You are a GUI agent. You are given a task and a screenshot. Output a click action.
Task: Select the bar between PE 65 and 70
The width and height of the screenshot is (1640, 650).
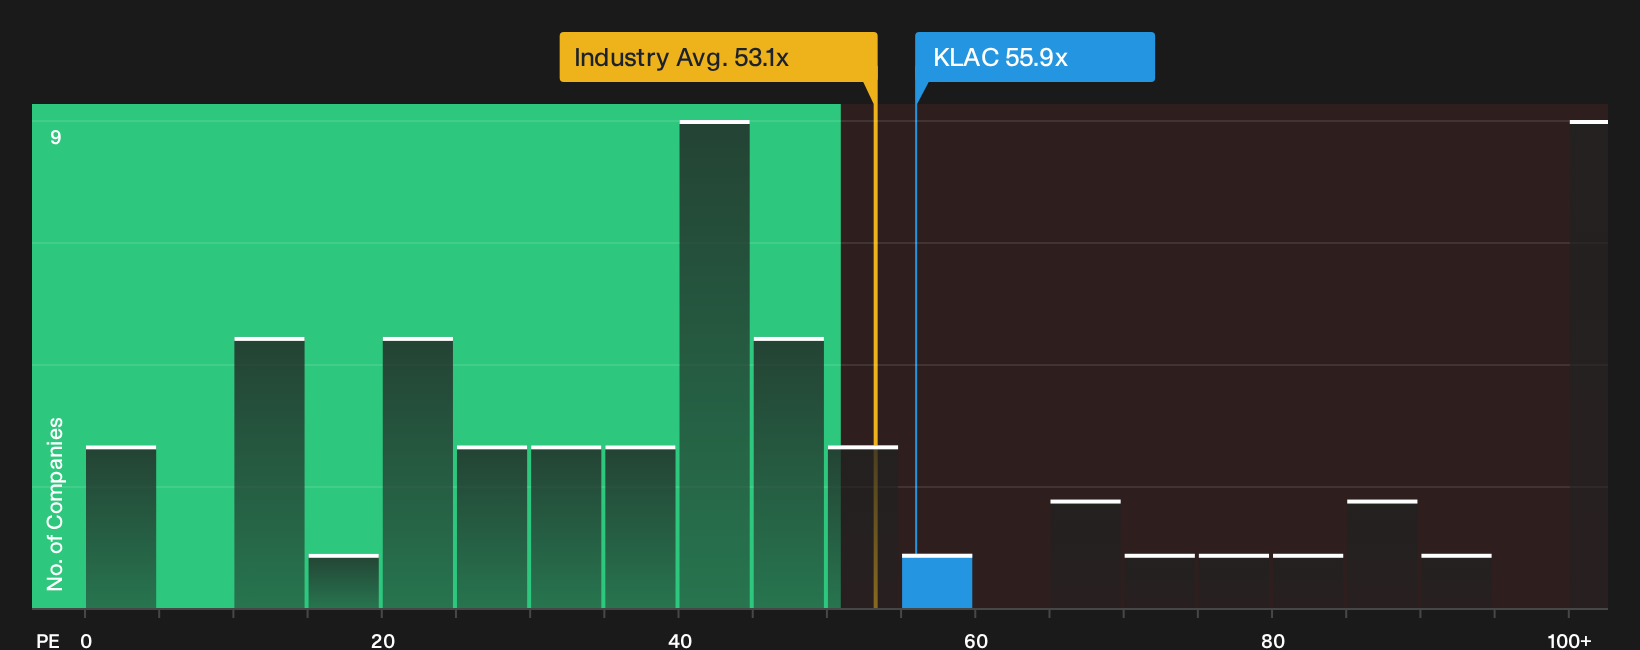coord(1085,555)
